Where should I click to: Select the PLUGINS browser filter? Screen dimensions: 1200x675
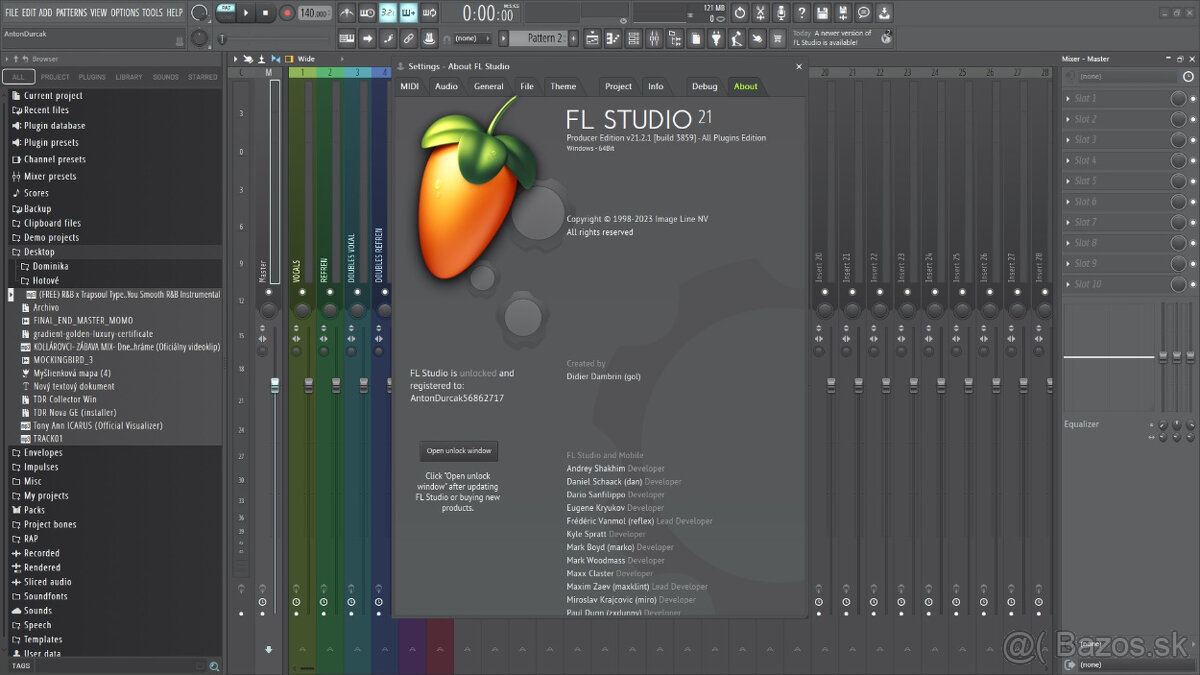click(x=92, y=77)
